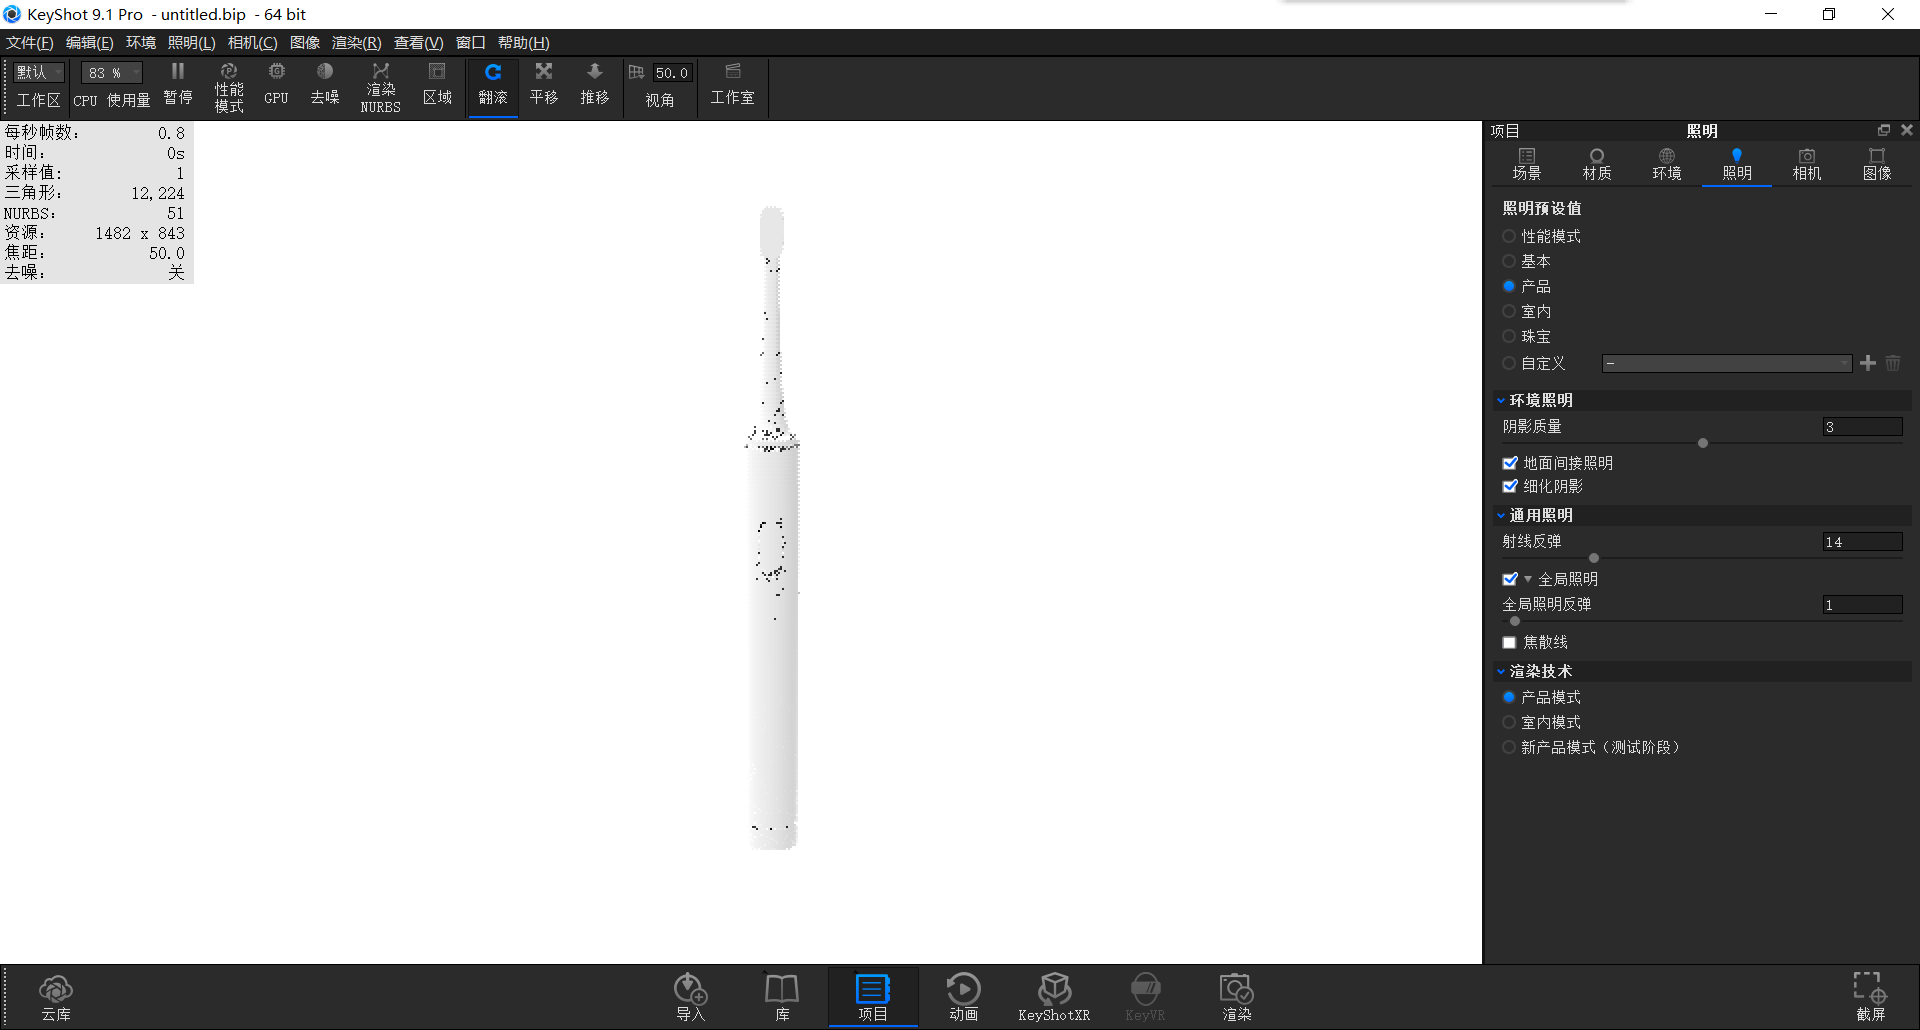Screen dimensions: 1920x1030
Task: Select the 平移 pan tool
Action: click(x=543, y=85)
